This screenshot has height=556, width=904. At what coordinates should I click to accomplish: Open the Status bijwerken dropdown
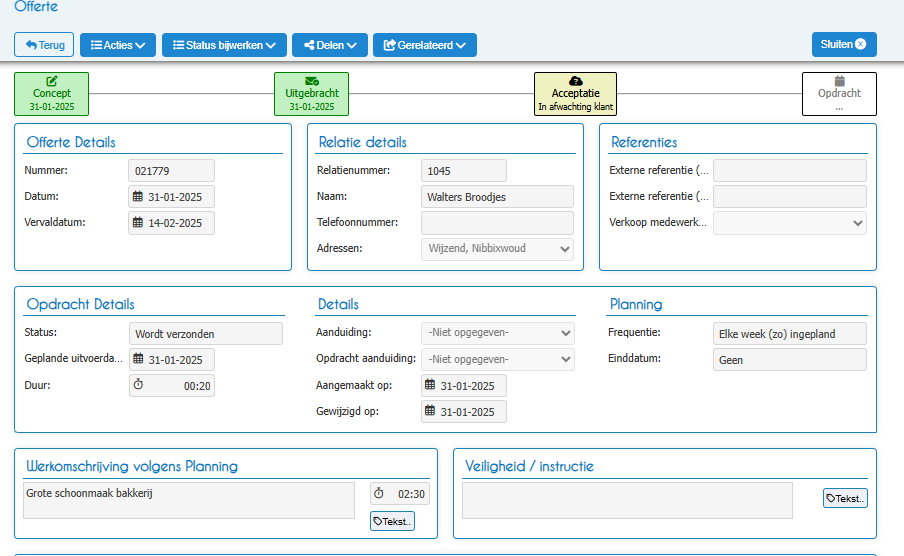224,45
